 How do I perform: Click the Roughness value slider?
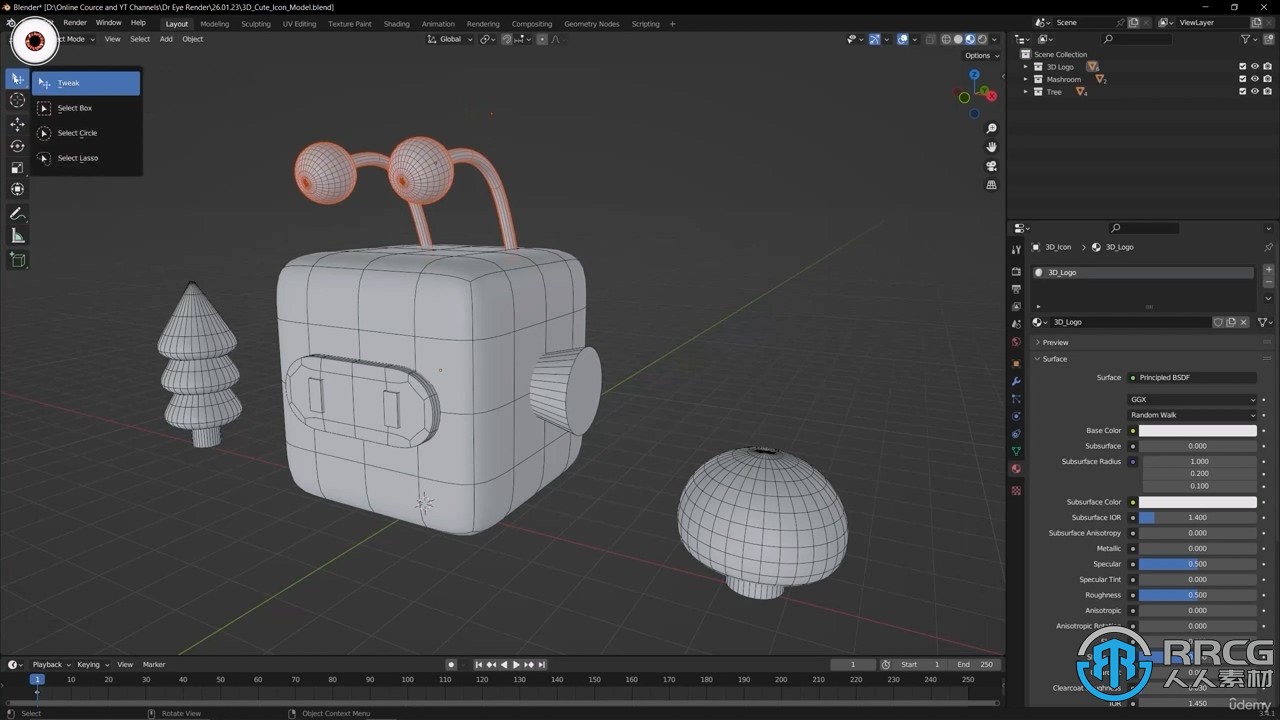pos(1197,595)
